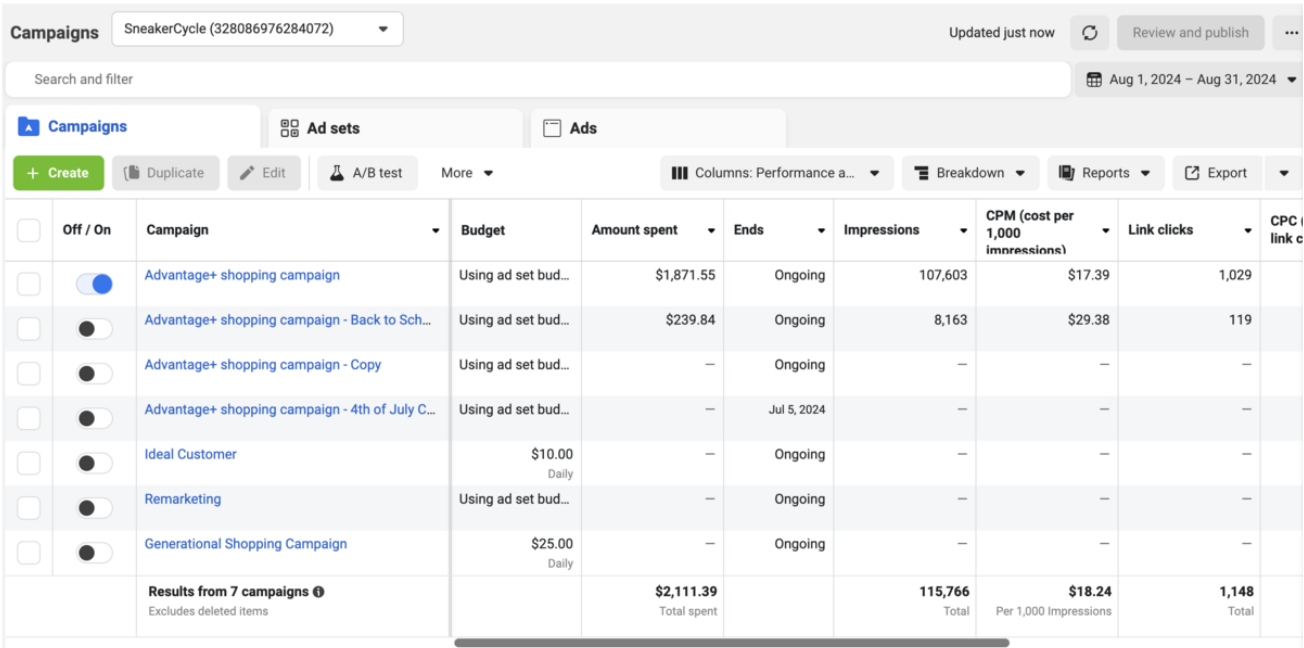Enable the Remarketing campaign toggle
1304x648 pixels.
[x=95, y=507]
